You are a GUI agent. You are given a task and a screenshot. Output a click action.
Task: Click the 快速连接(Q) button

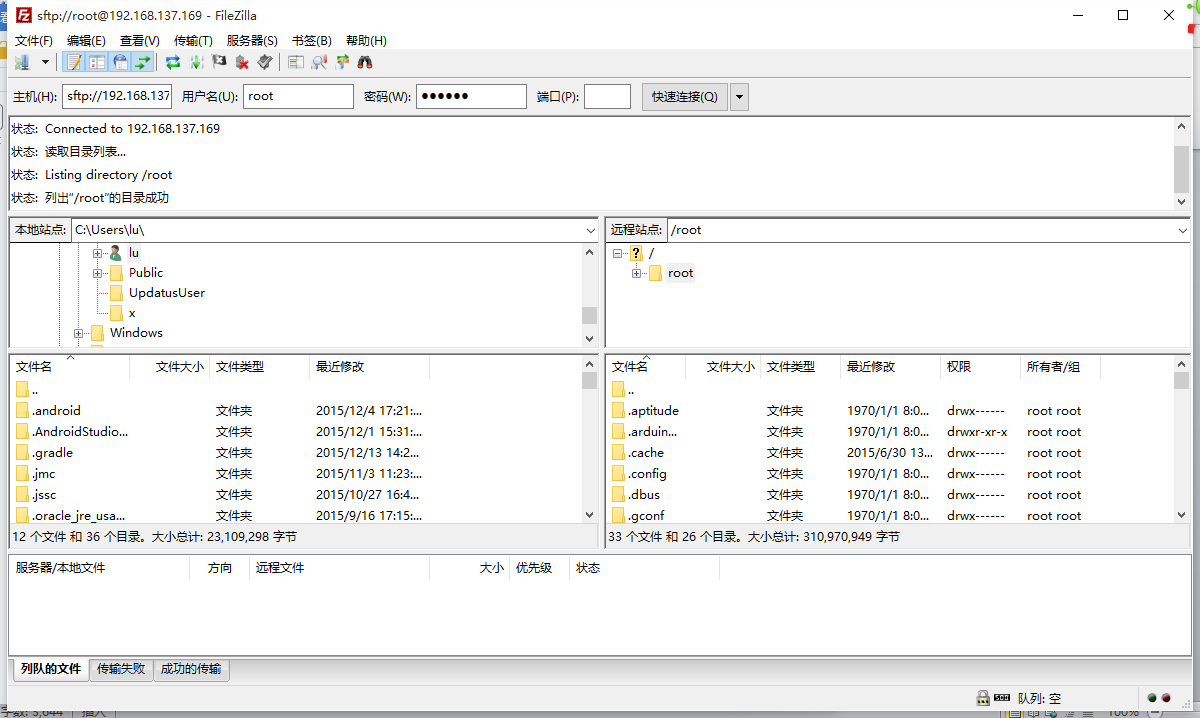click(685, 97)
